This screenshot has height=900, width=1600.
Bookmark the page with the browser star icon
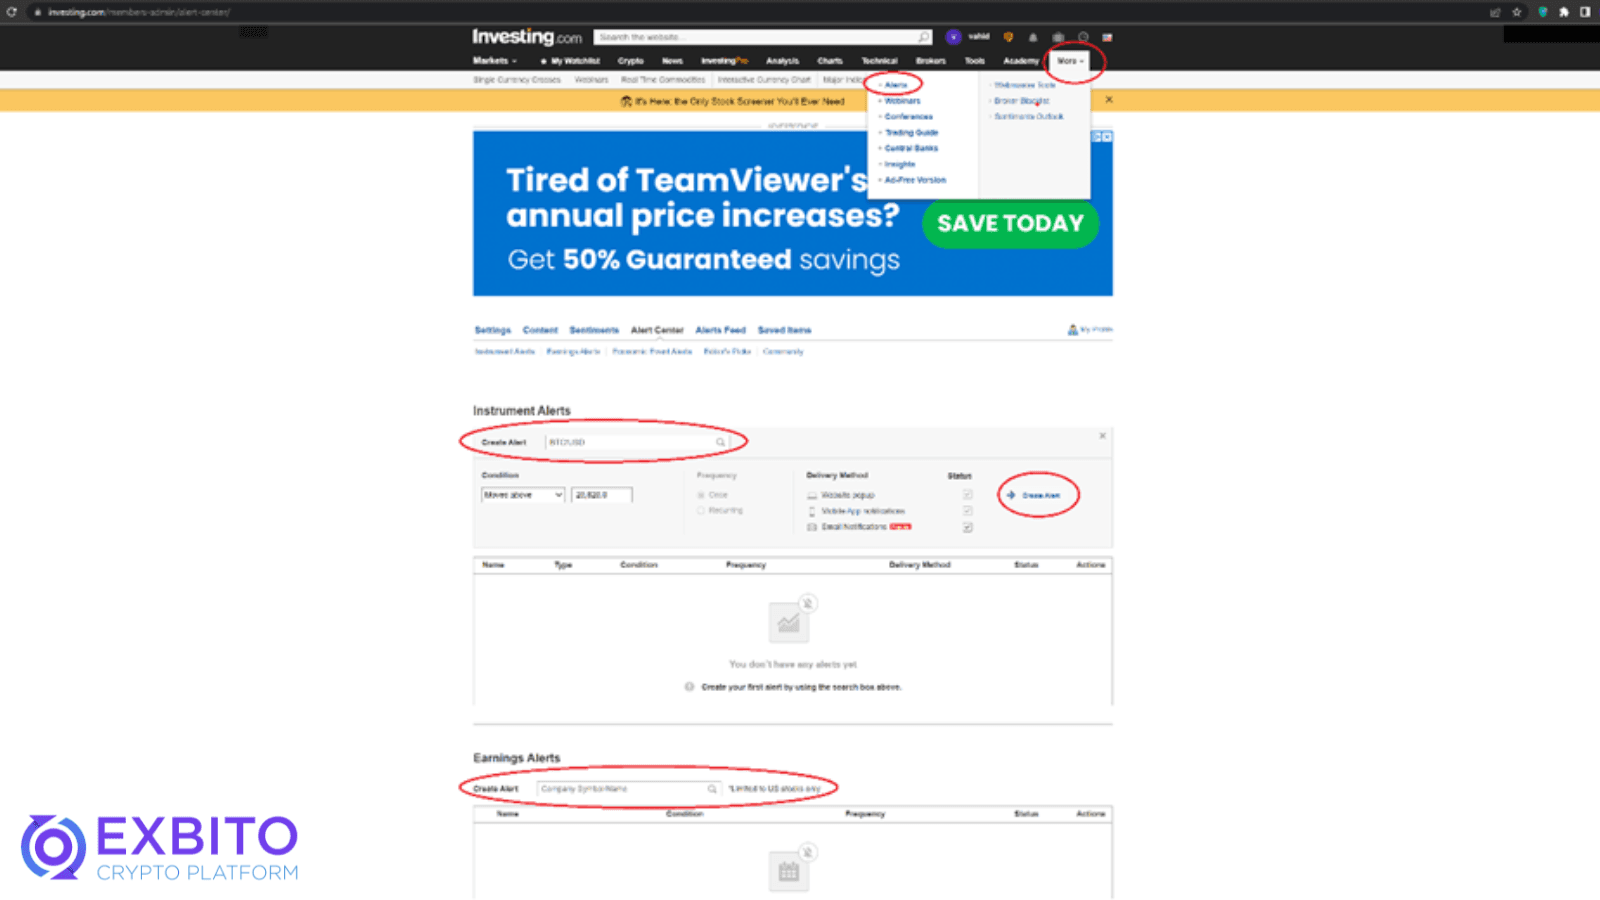tap(1517, 12)
